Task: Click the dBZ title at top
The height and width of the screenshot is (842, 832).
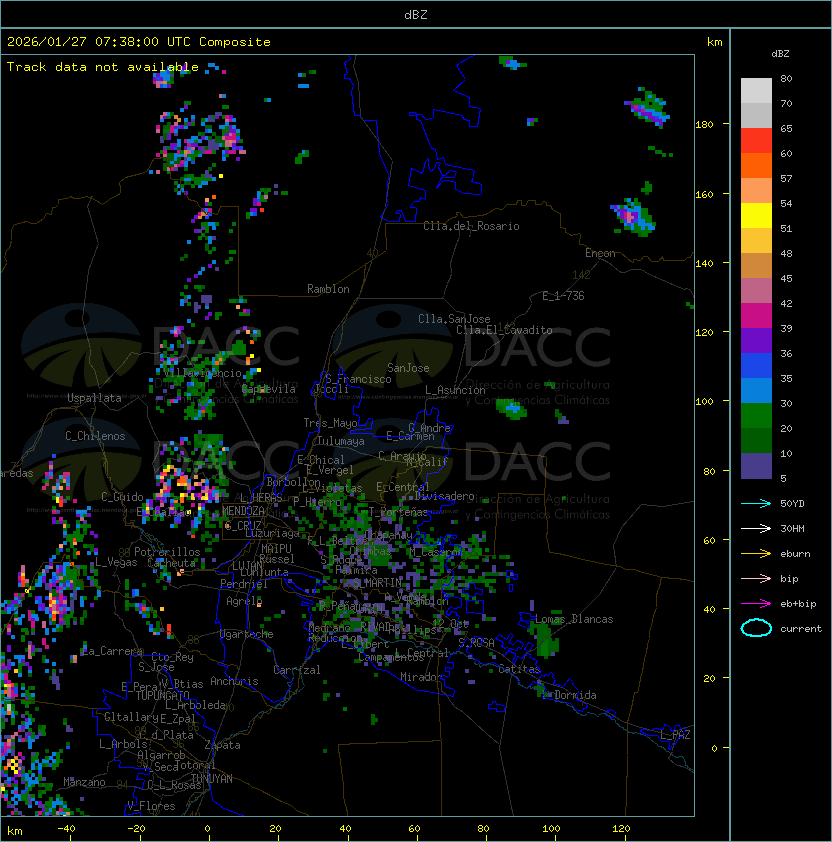Action: point(416,15)
